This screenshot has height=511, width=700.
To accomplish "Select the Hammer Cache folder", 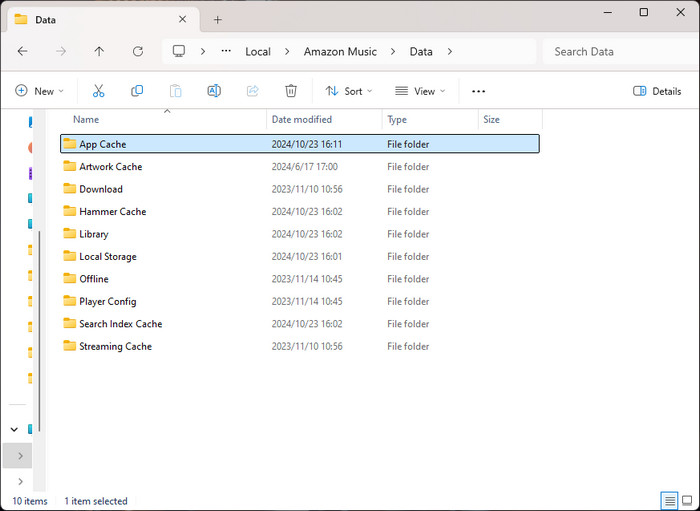I will (x=300, y=212).
